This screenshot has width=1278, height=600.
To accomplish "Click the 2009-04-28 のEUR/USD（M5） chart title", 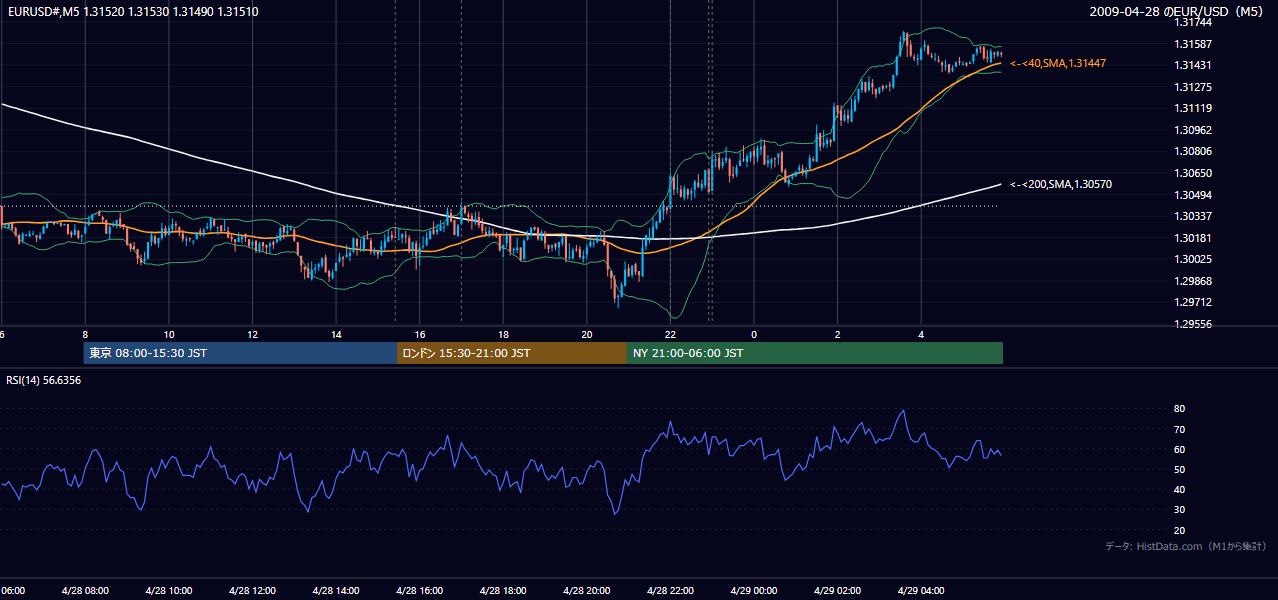I will (x=1179, y=12).
